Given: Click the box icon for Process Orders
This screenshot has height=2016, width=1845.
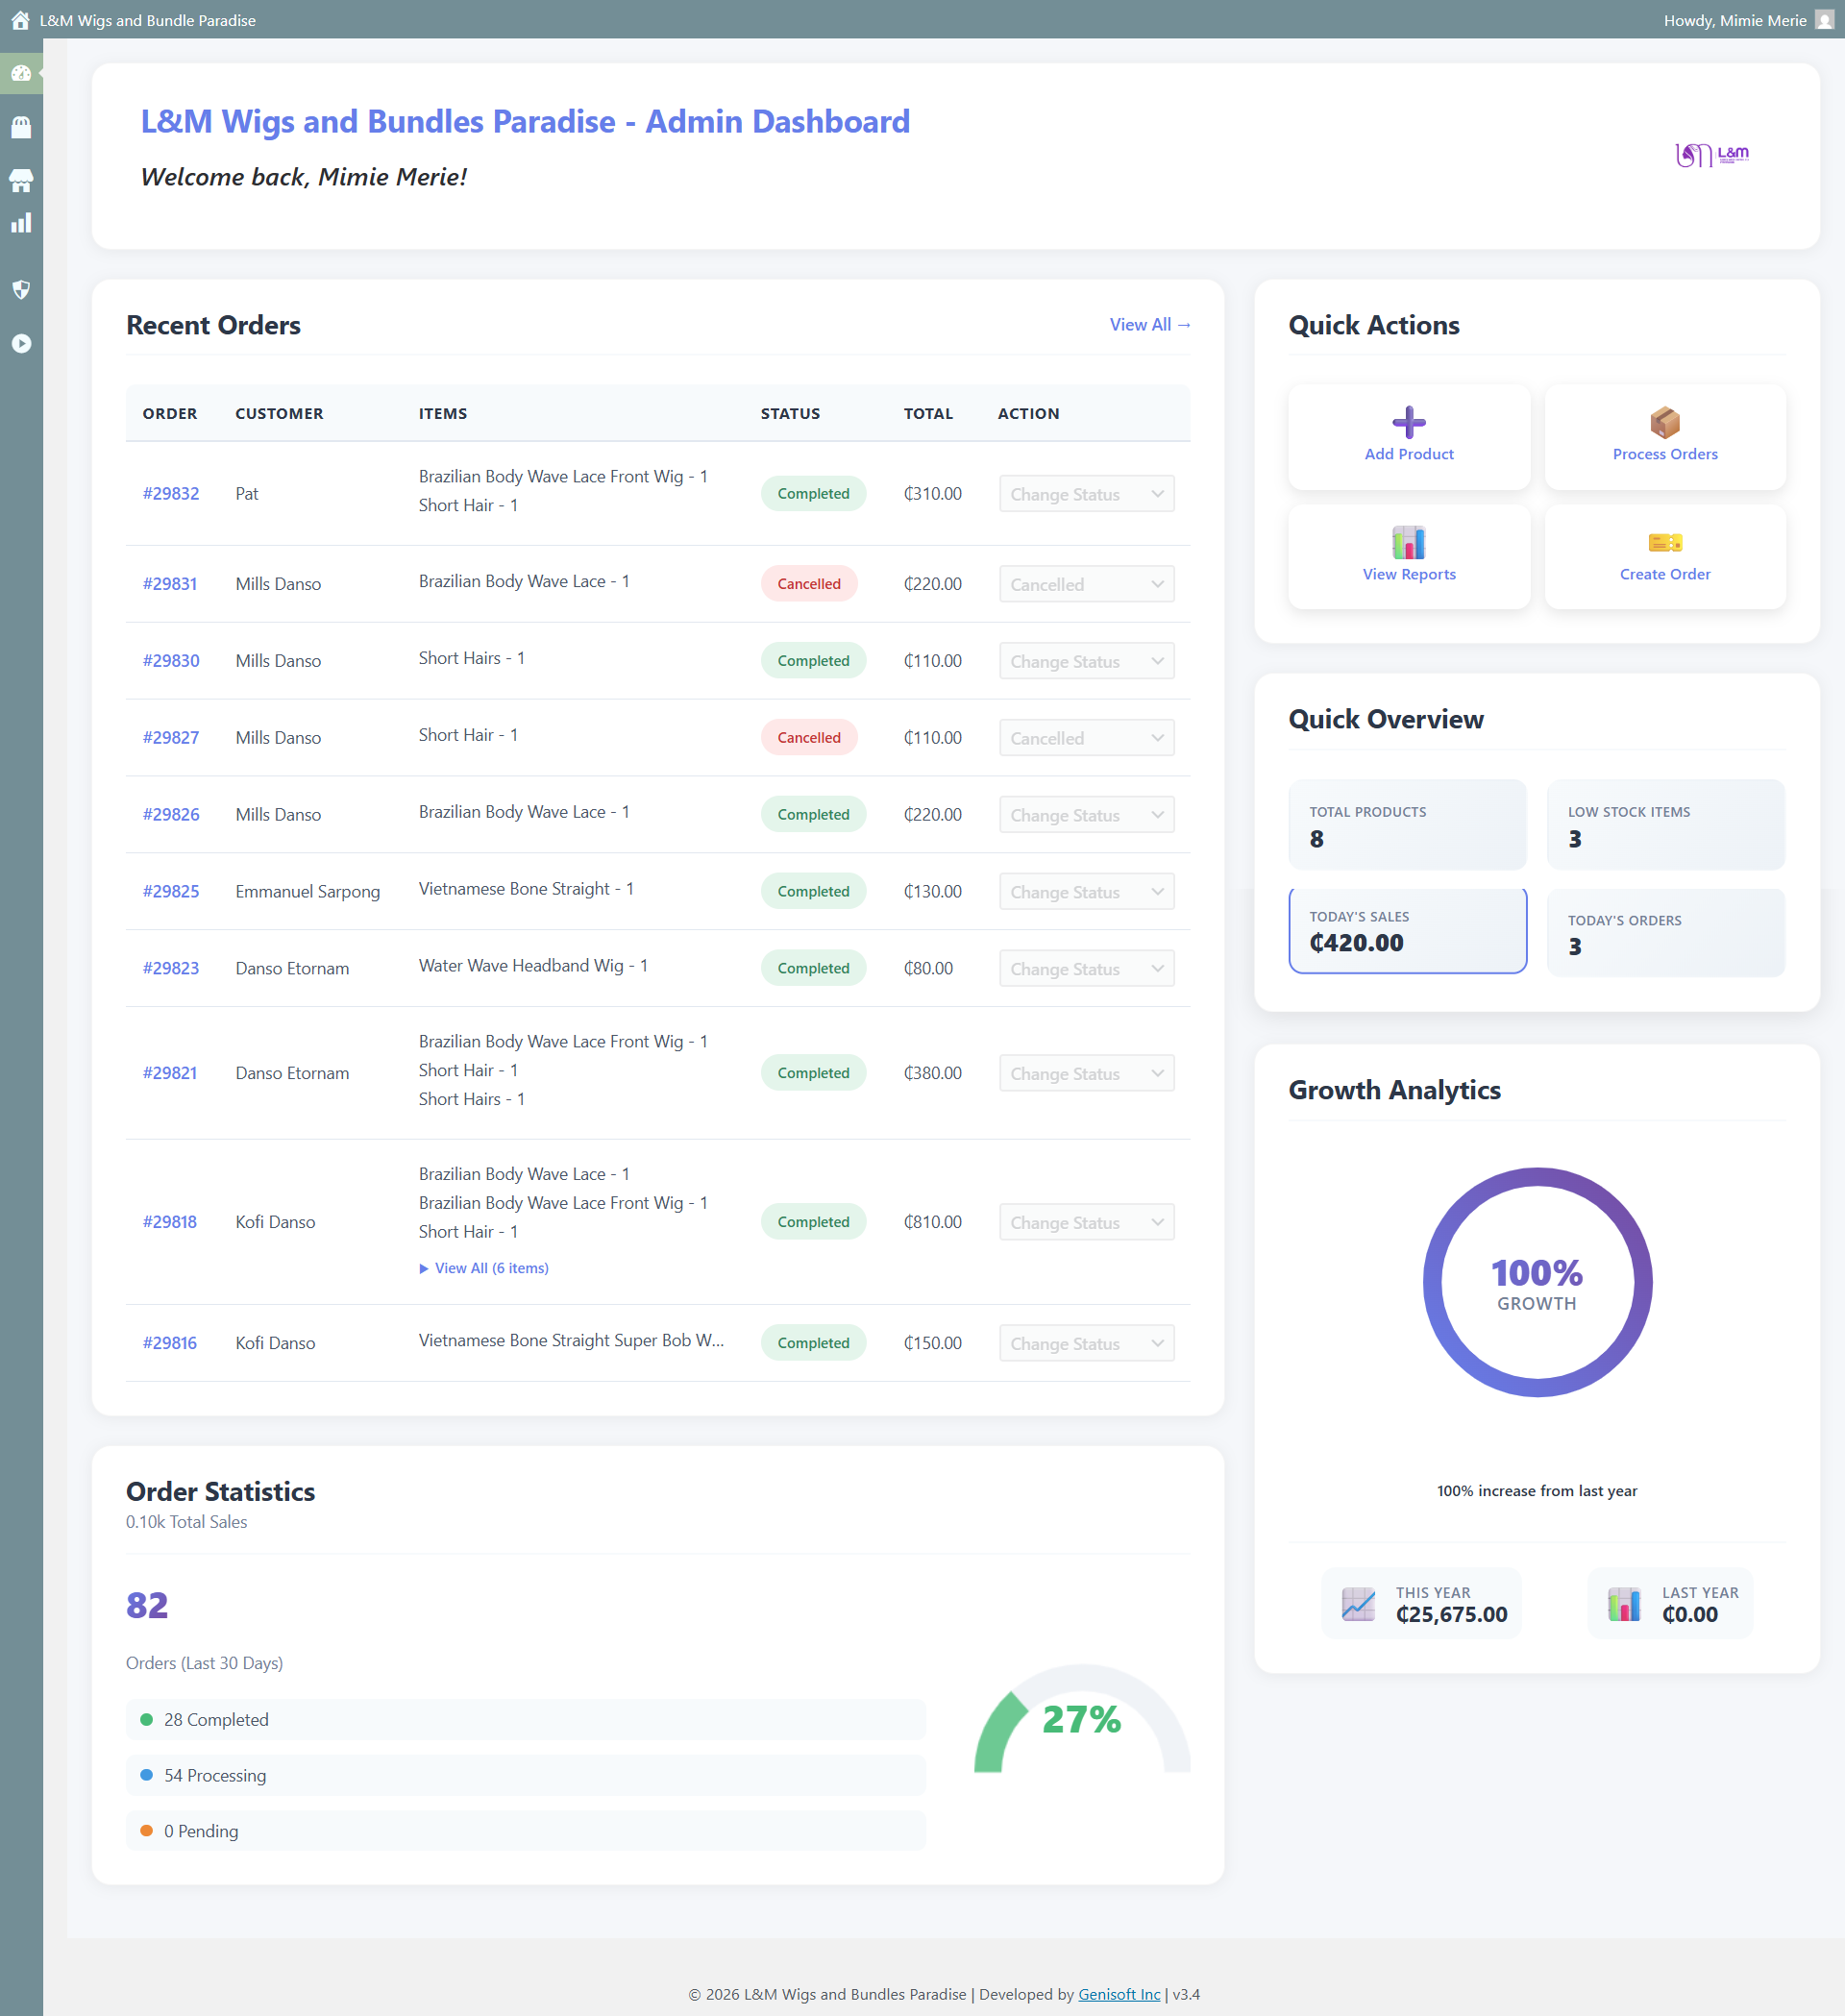Looking at the screenshot, I should coord(1664,422).
